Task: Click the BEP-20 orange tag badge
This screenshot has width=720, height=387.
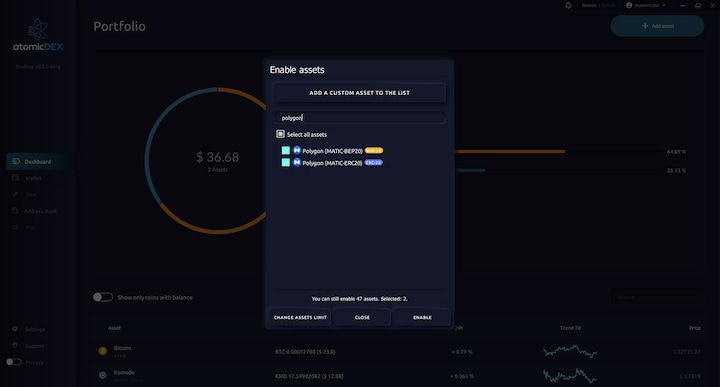Action: click(x=374, y=151)
